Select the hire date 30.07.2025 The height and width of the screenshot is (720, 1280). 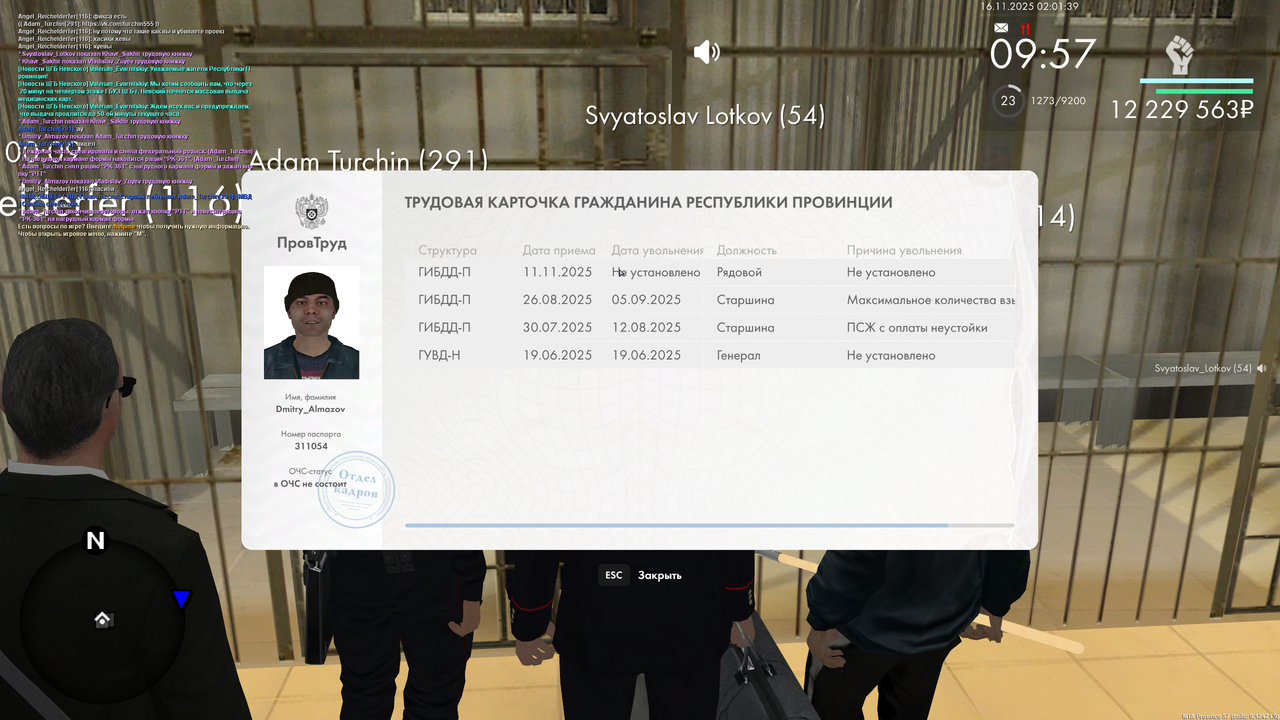tap(557, 328)
